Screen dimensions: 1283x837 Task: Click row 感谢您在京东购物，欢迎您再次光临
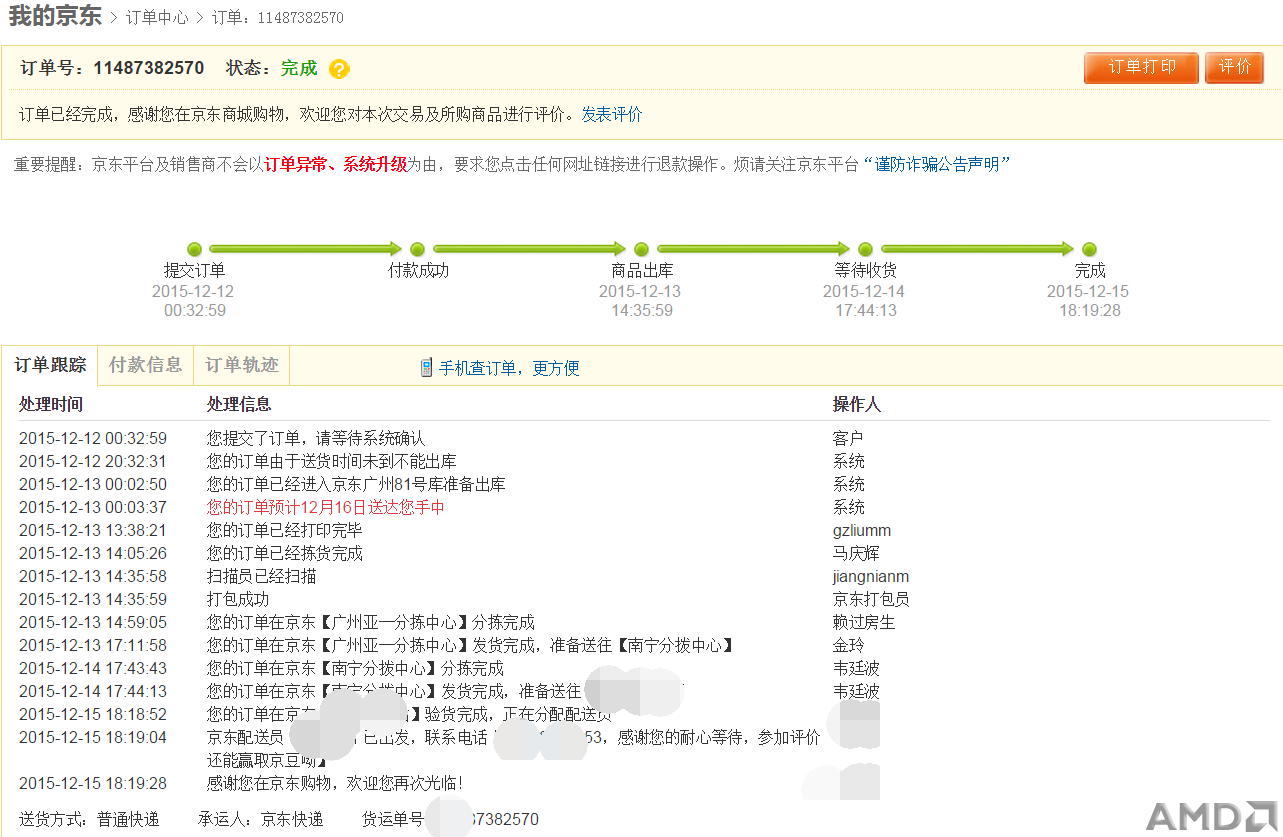[x=335, y=783]
